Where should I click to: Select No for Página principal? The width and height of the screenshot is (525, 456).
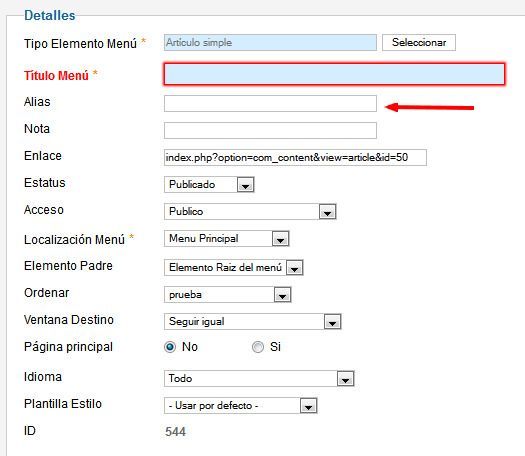170,347
